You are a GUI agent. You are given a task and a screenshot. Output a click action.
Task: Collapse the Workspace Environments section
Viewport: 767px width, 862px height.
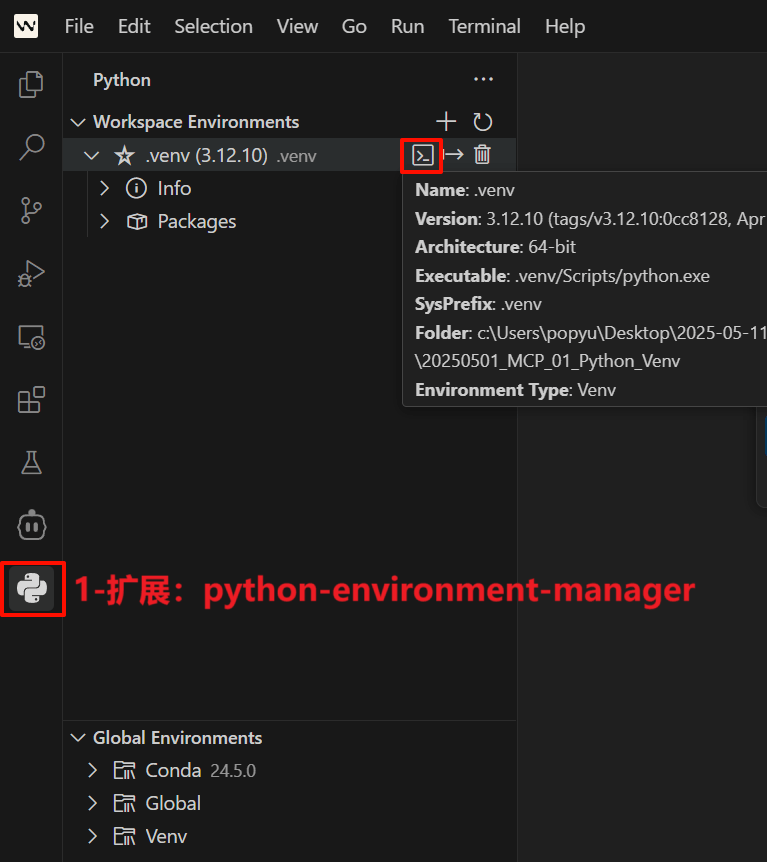point(79,122)
